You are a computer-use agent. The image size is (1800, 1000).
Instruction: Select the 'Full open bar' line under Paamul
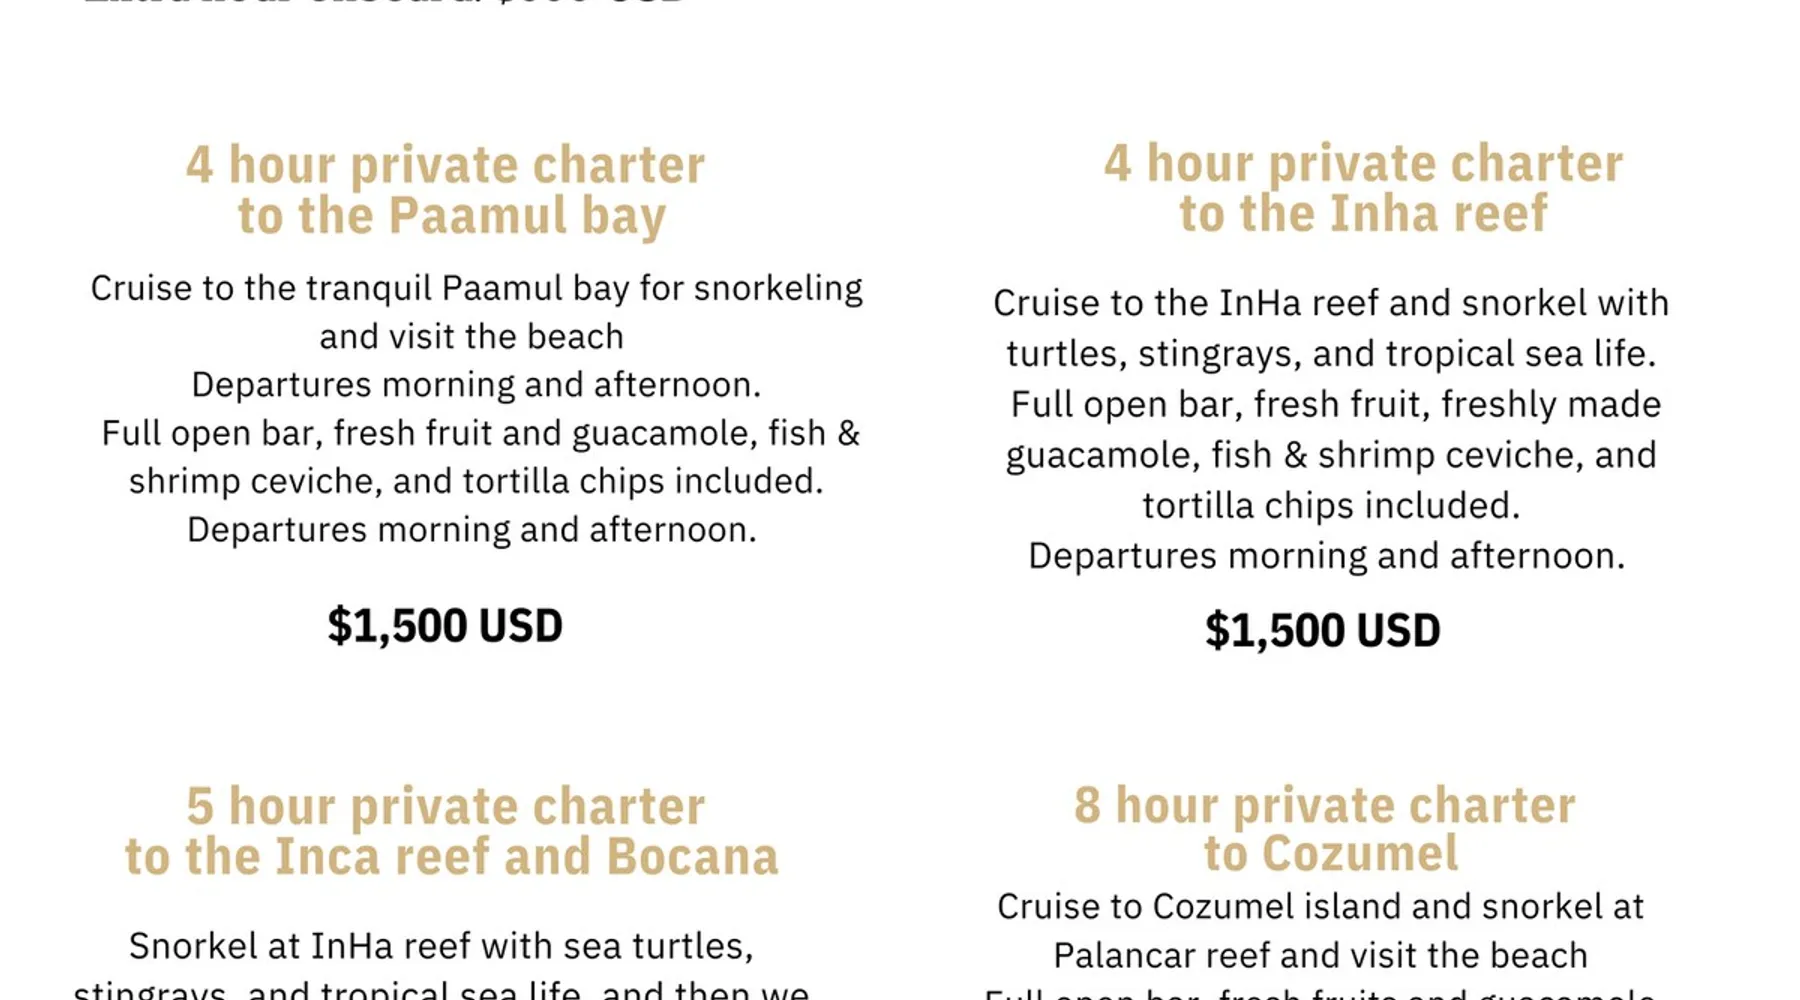[480, 433]
